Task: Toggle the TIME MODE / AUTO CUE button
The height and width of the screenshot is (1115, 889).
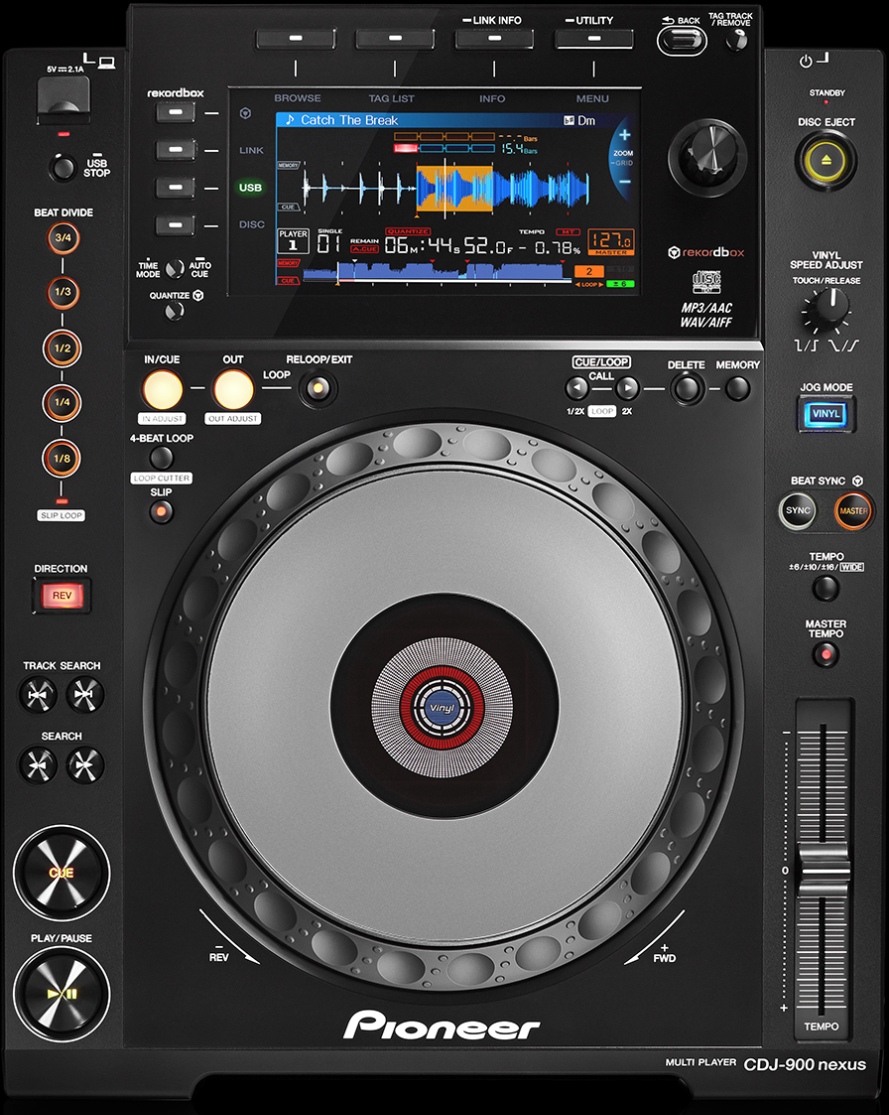Action: coord(174,270)
